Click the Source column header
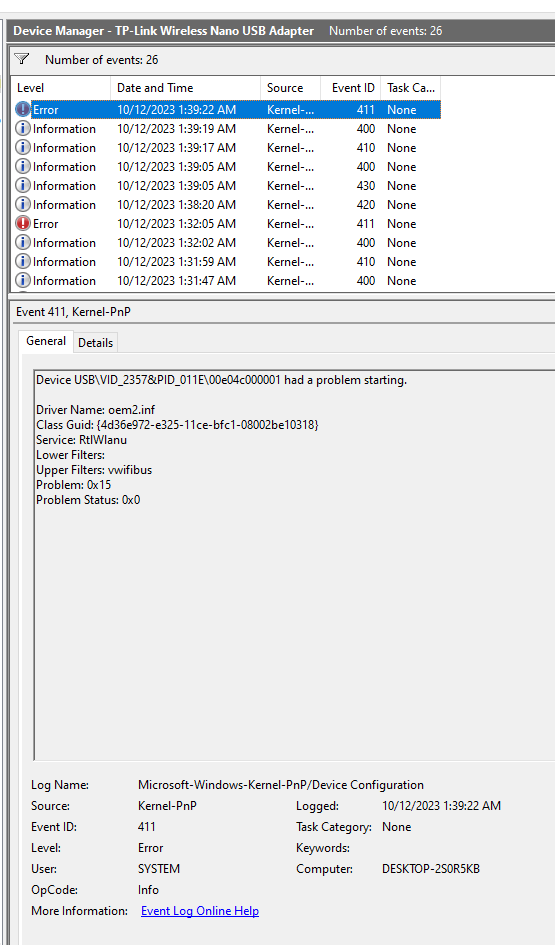Image resolution: width=555 pixels, height=945 pixels. (x=290, y=88)
